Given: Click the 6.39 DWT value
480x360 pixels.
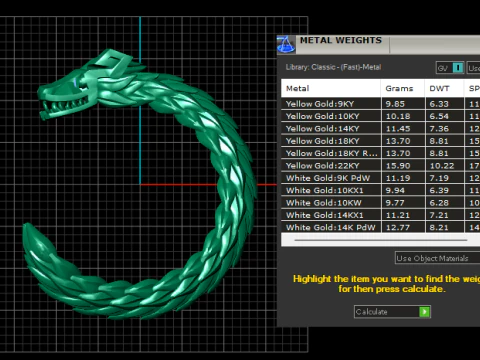Looking at the screenshot, I should pyautogui.click(x=439, y=190).
